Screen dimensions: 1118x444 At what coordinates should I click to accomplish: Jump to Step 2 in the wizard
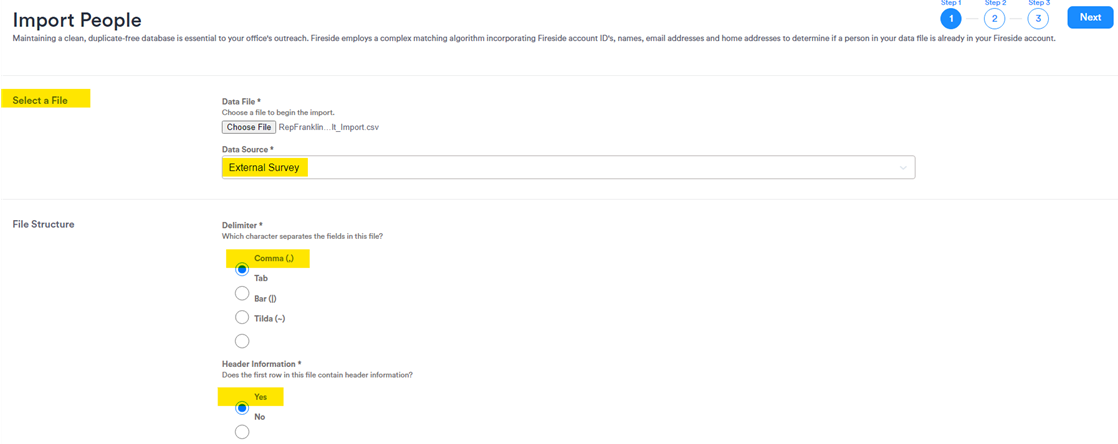tap(995, 18)
